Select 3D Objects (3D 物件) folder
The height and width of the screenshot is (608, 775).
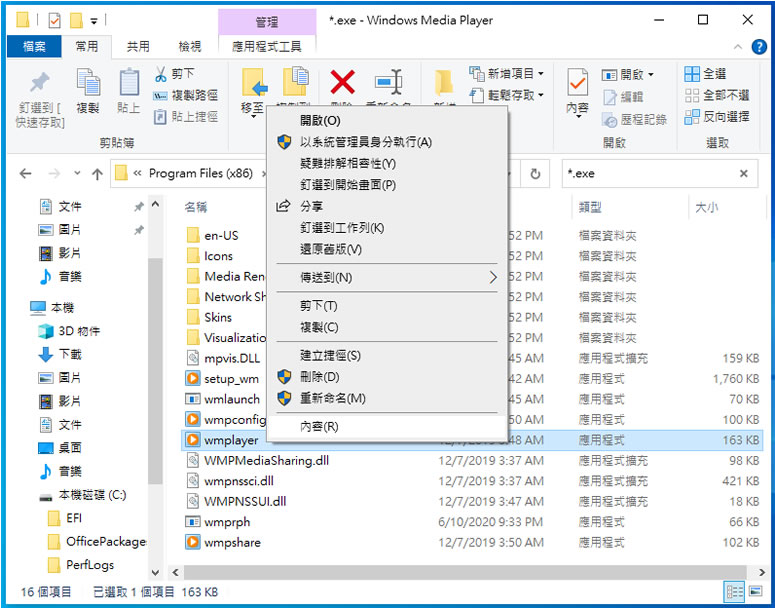pyautogui.click(x=69, y=331)
